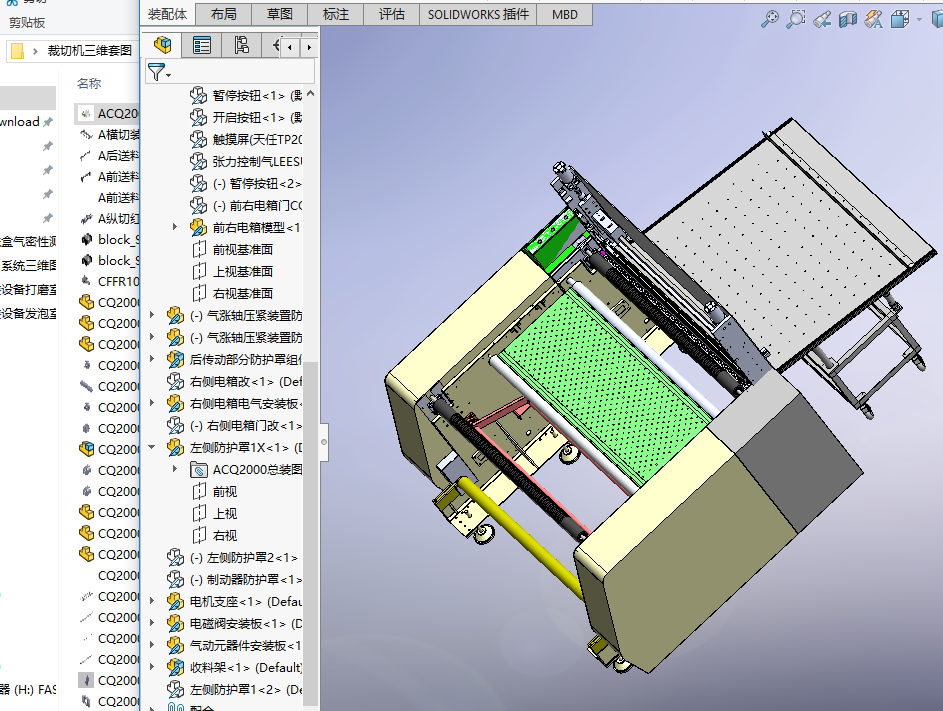Open the FeatureManager design tree tab
Image resolution: width=943 pixels, height=711 pixels.
coord(162,45)
